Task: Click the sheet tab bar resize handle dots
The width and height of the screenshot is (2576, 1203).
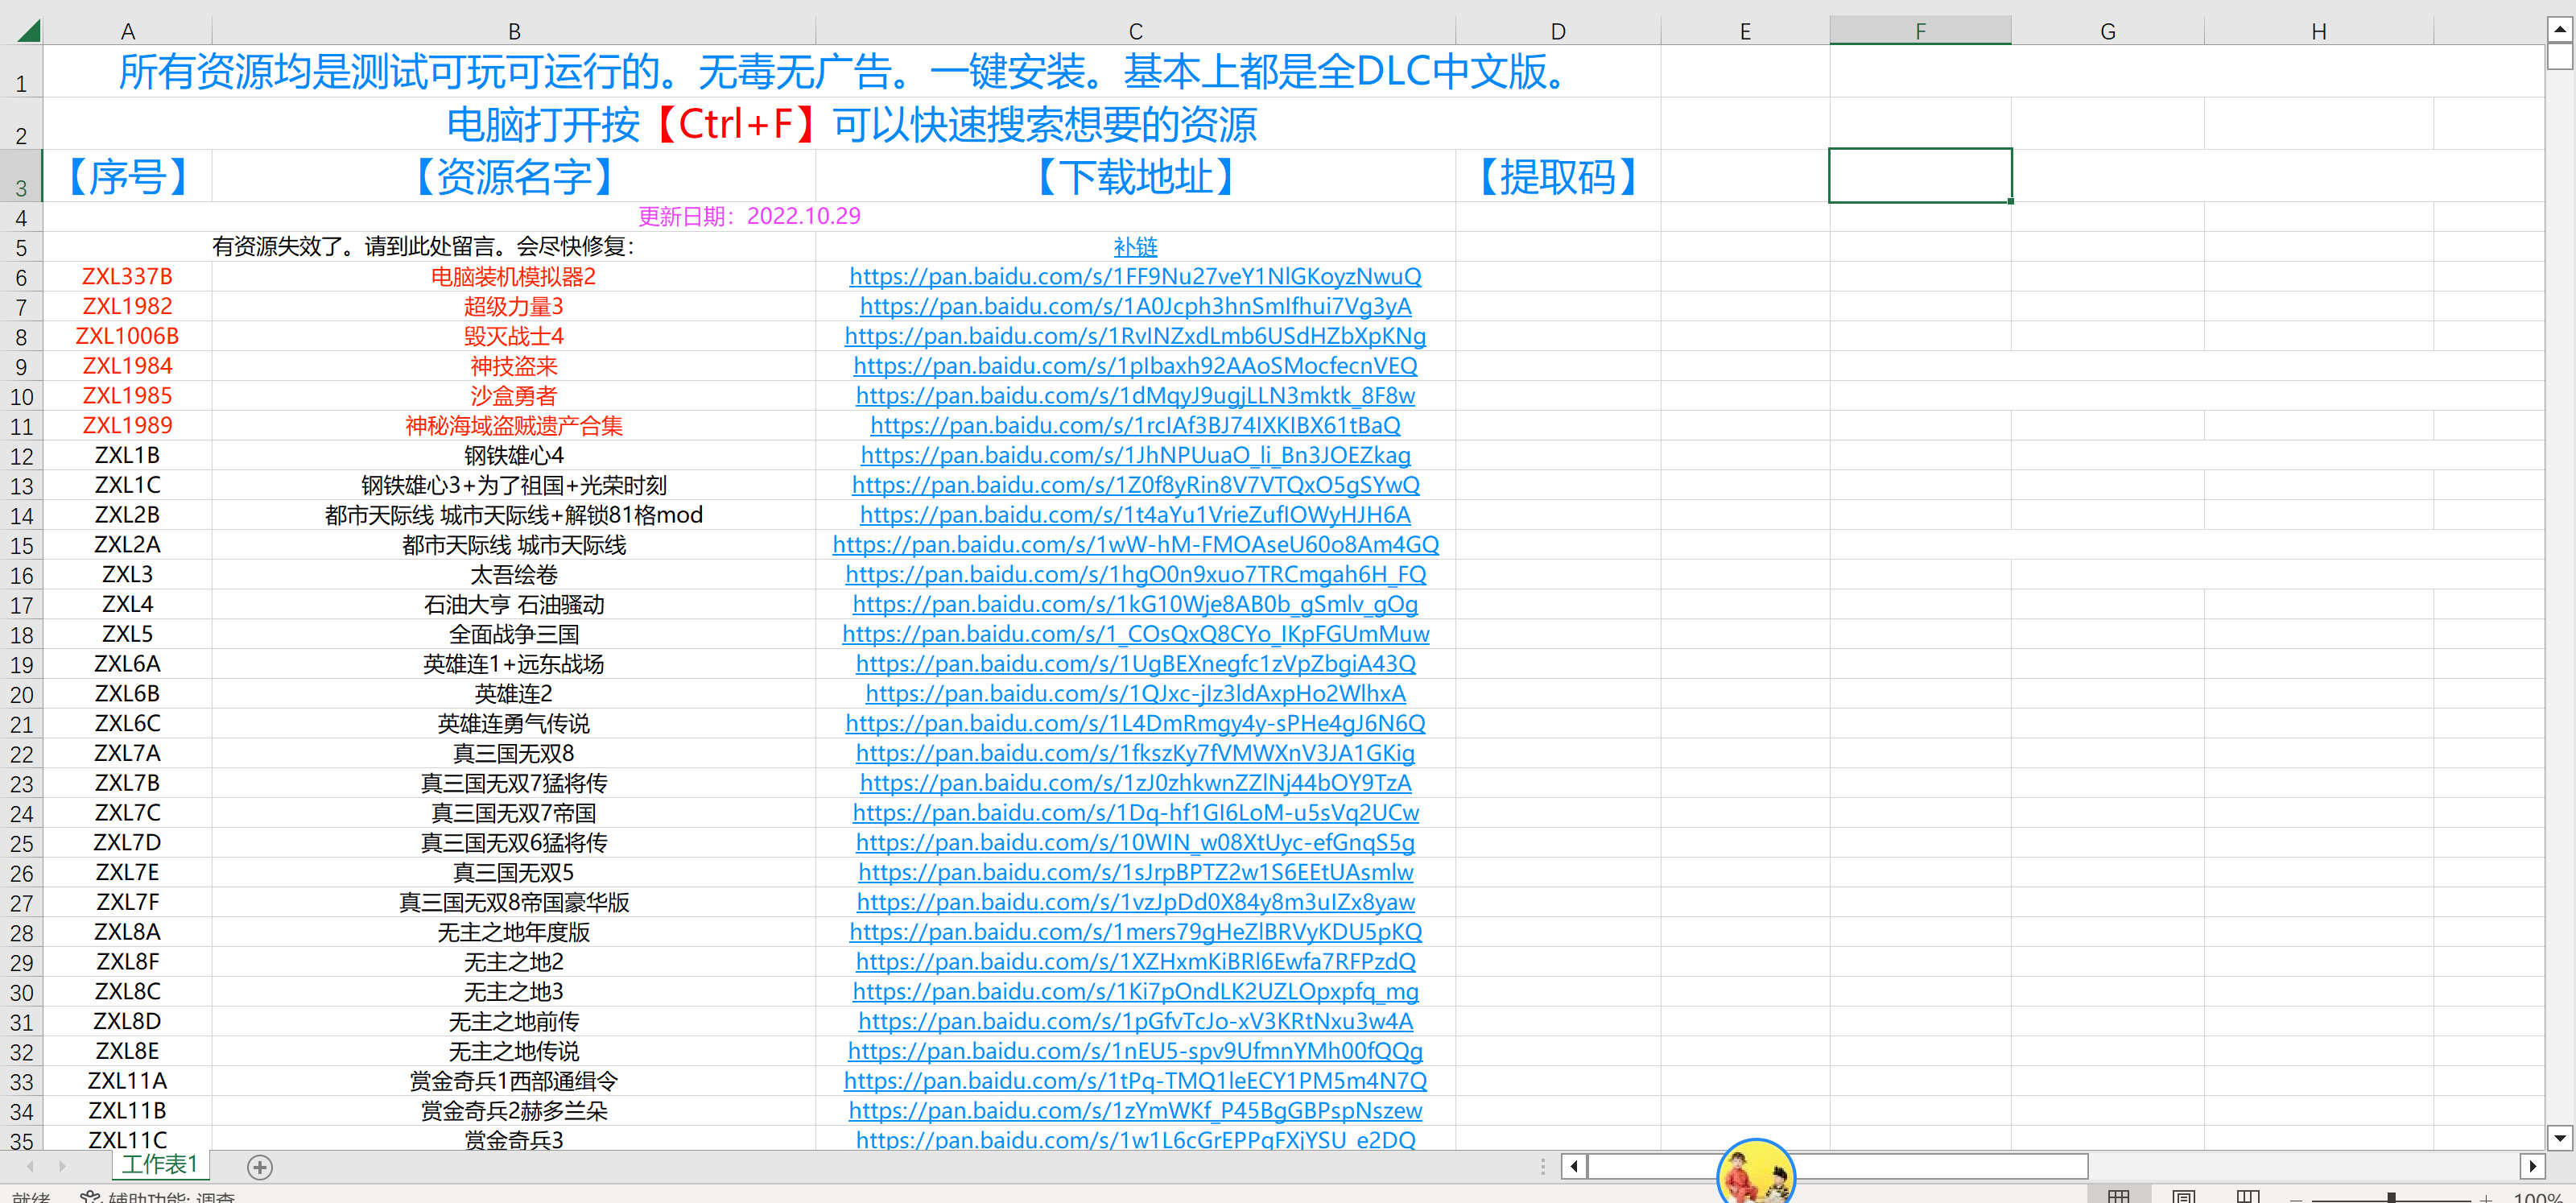Action: pyautogui.click(x=1543, y=1166)
